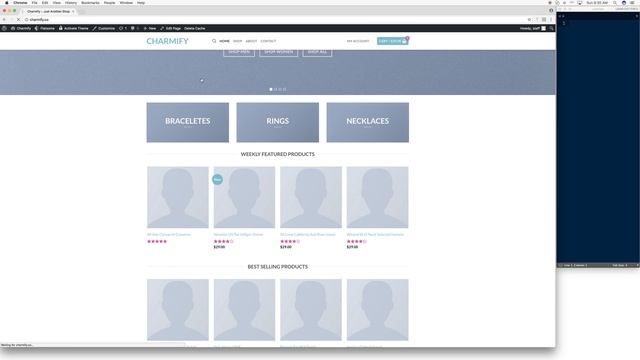Go to ABOUT in site navigation
The image size is (640, 360).
[251, 41]
